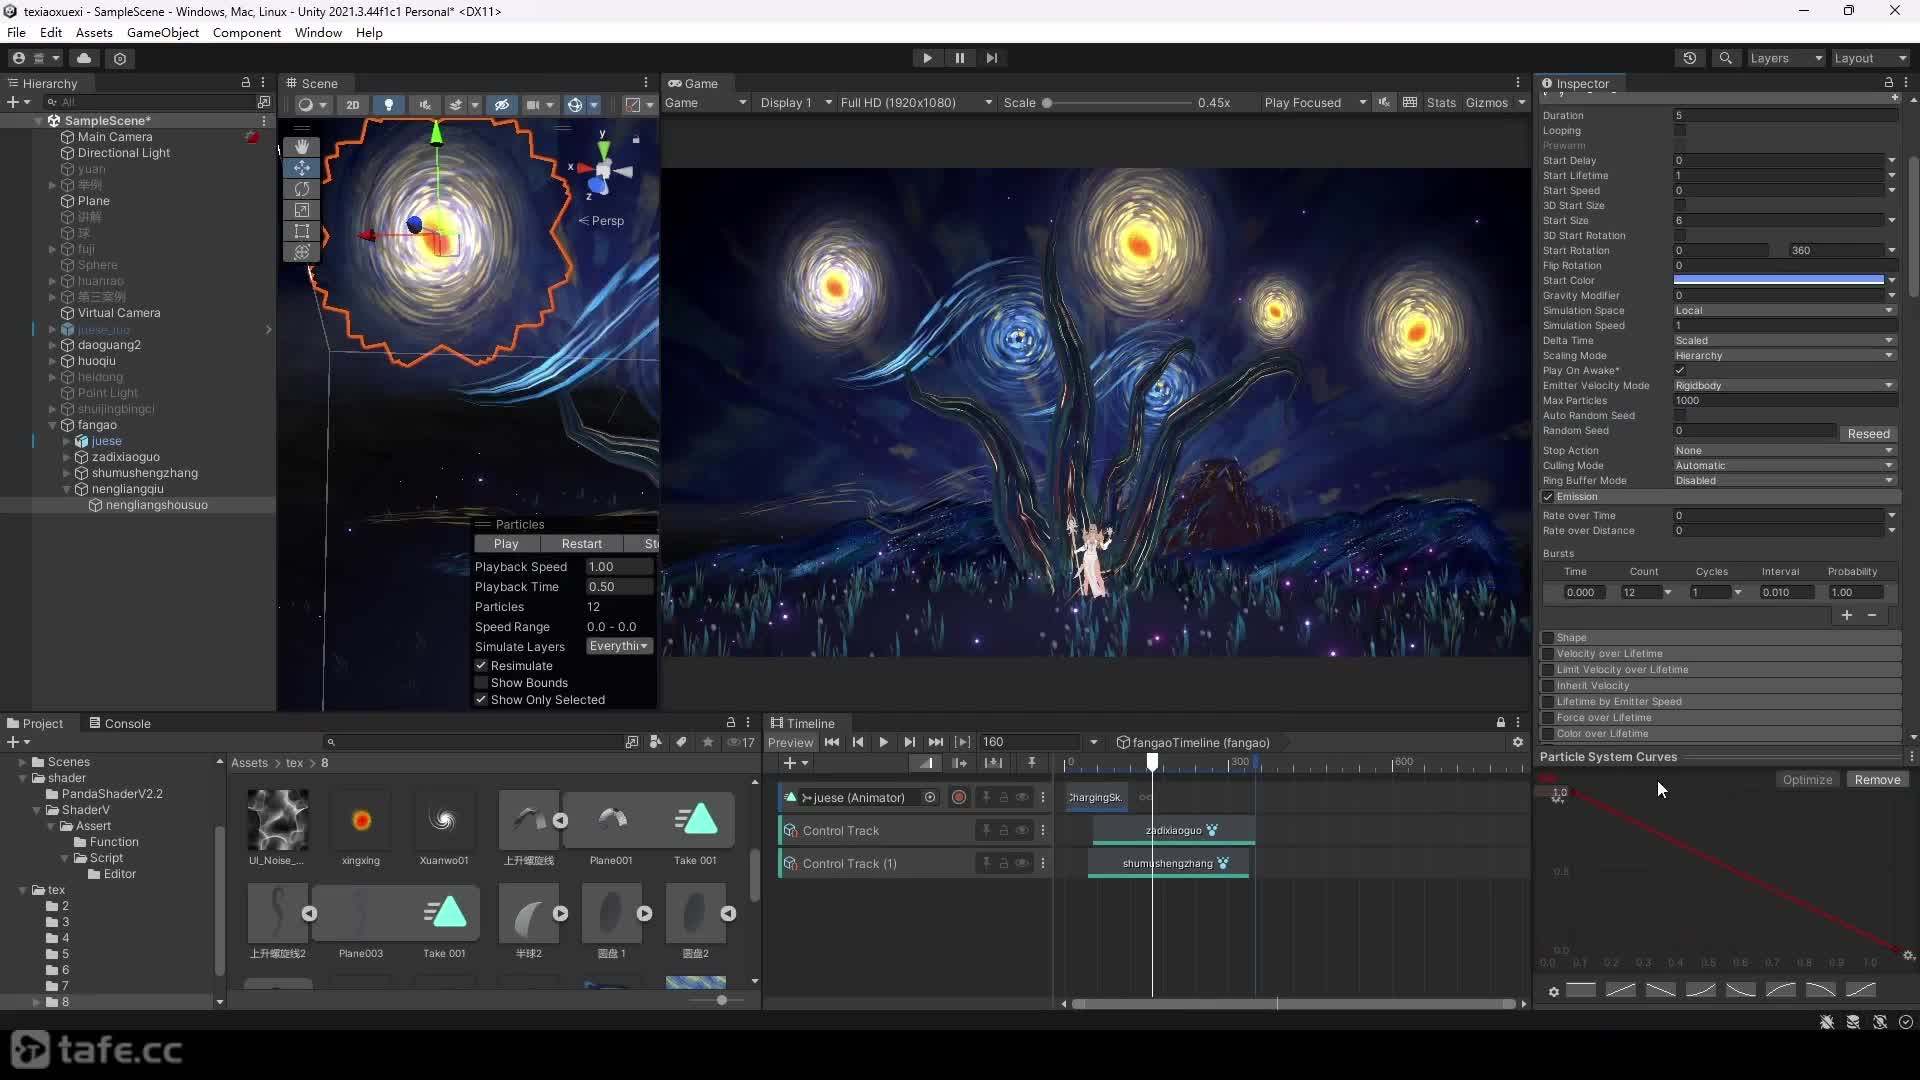Open the Component menu
This screenshot has width=1920, height=1080.
pos(247,32)
